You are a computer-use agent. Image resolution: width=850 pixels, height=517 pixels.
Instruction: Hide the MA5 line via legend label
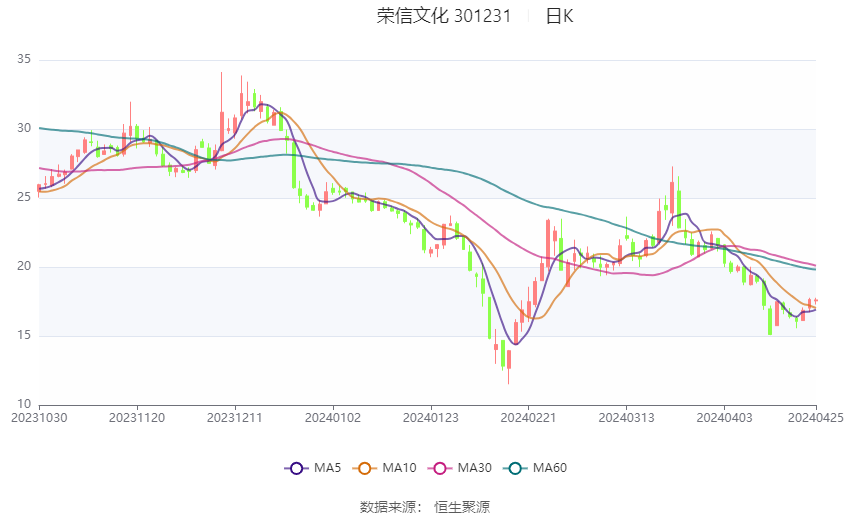[327, 468]
